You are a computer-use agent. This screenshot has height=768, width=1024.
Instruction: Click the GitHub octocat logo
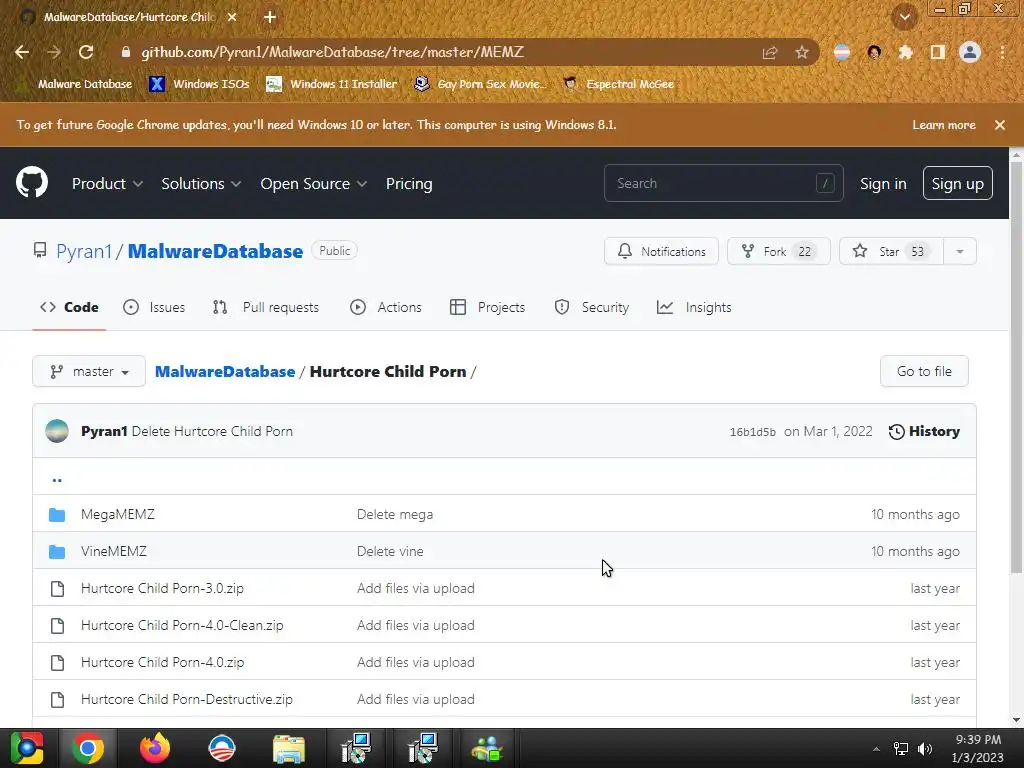coord(32,182)
